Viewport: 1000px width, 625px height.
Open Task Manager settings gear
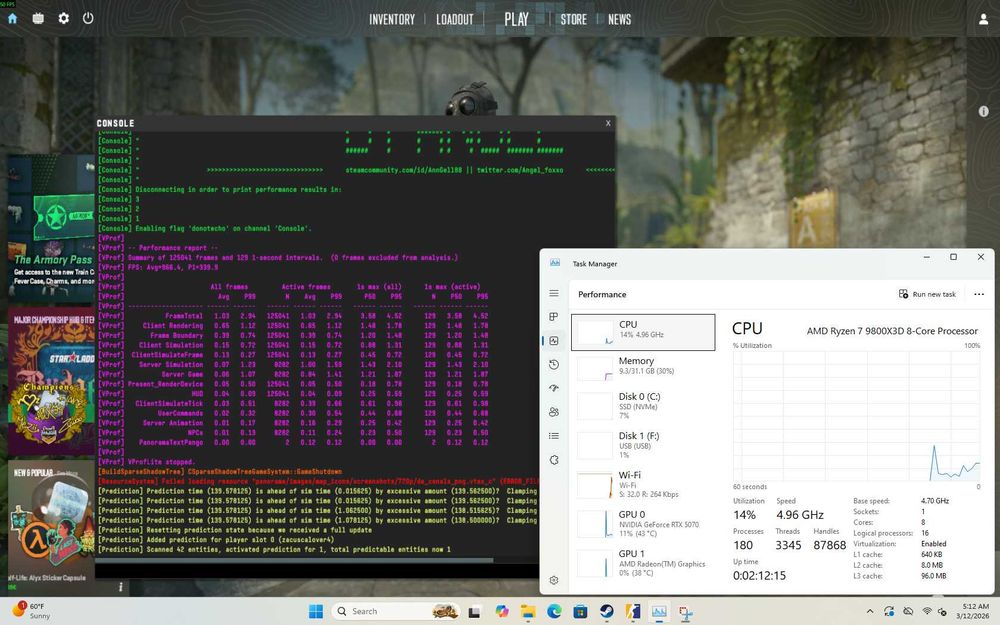[x=554, y=580]
